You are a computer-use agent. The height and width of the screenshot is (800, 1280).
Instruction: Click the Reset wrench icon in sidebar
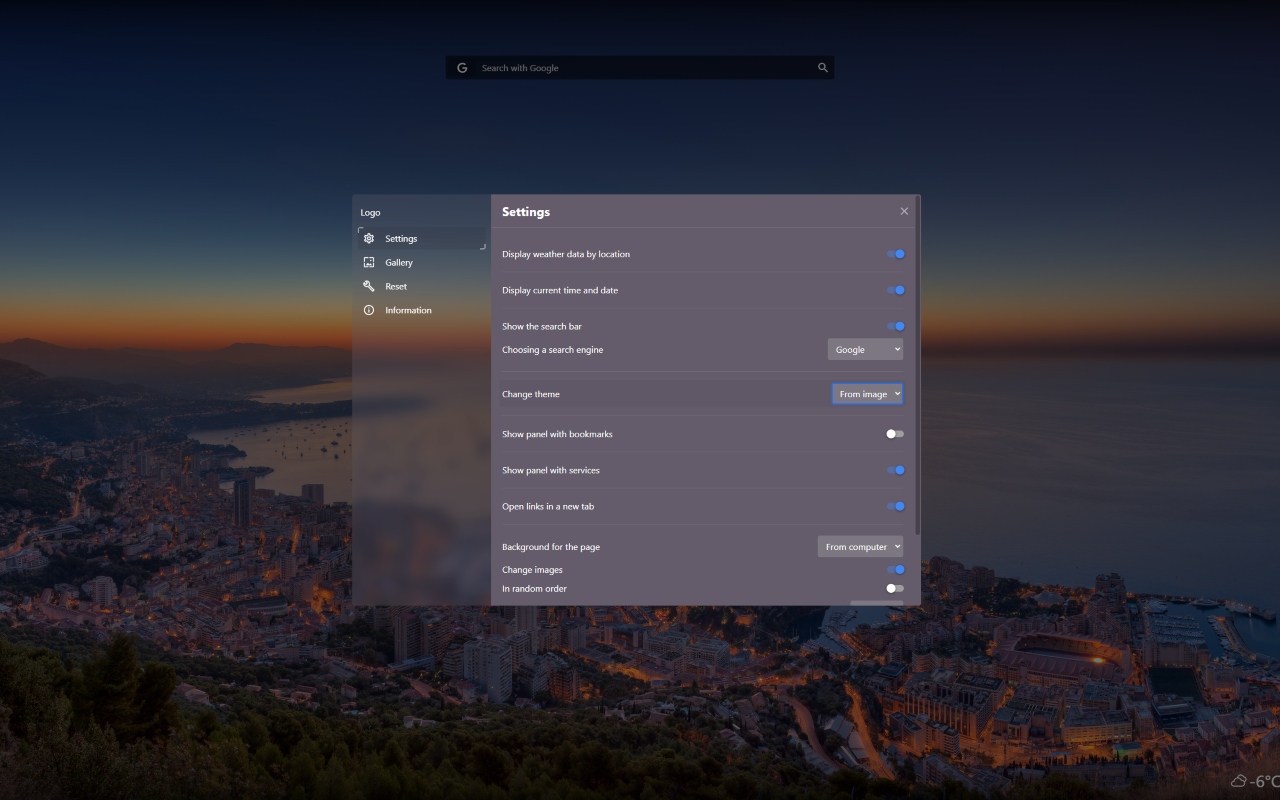[x=369, y=287]
